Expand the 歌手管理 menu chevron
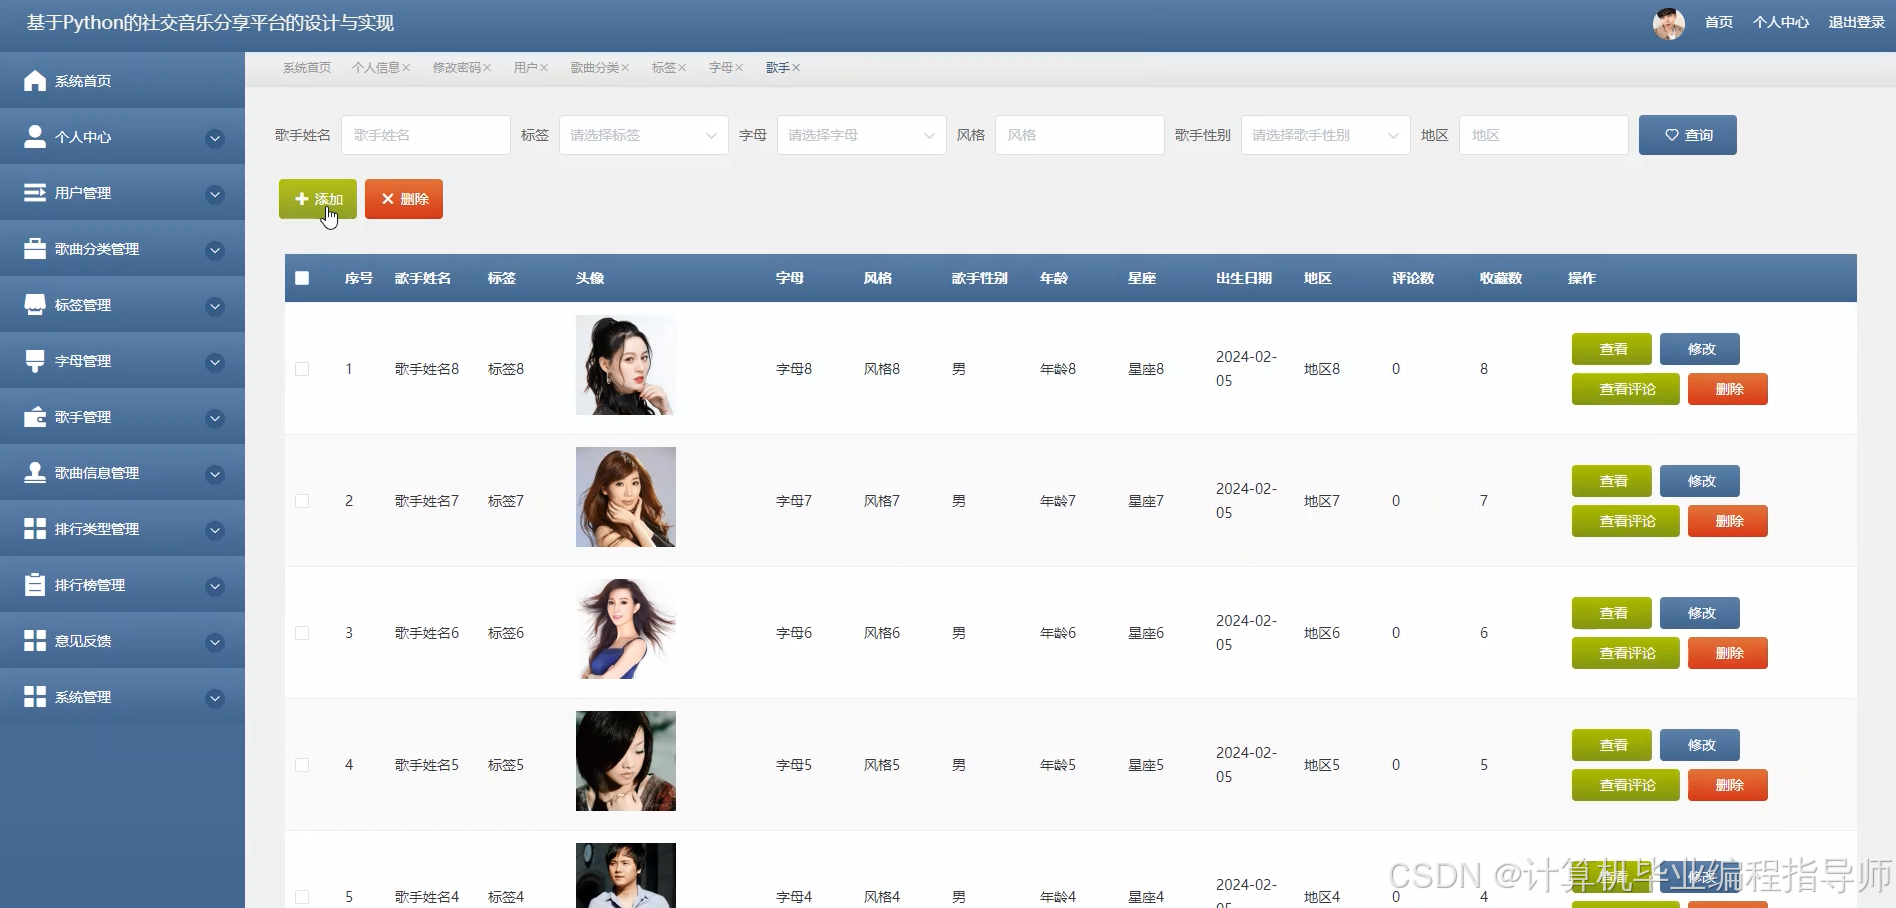 pos(214,418)
